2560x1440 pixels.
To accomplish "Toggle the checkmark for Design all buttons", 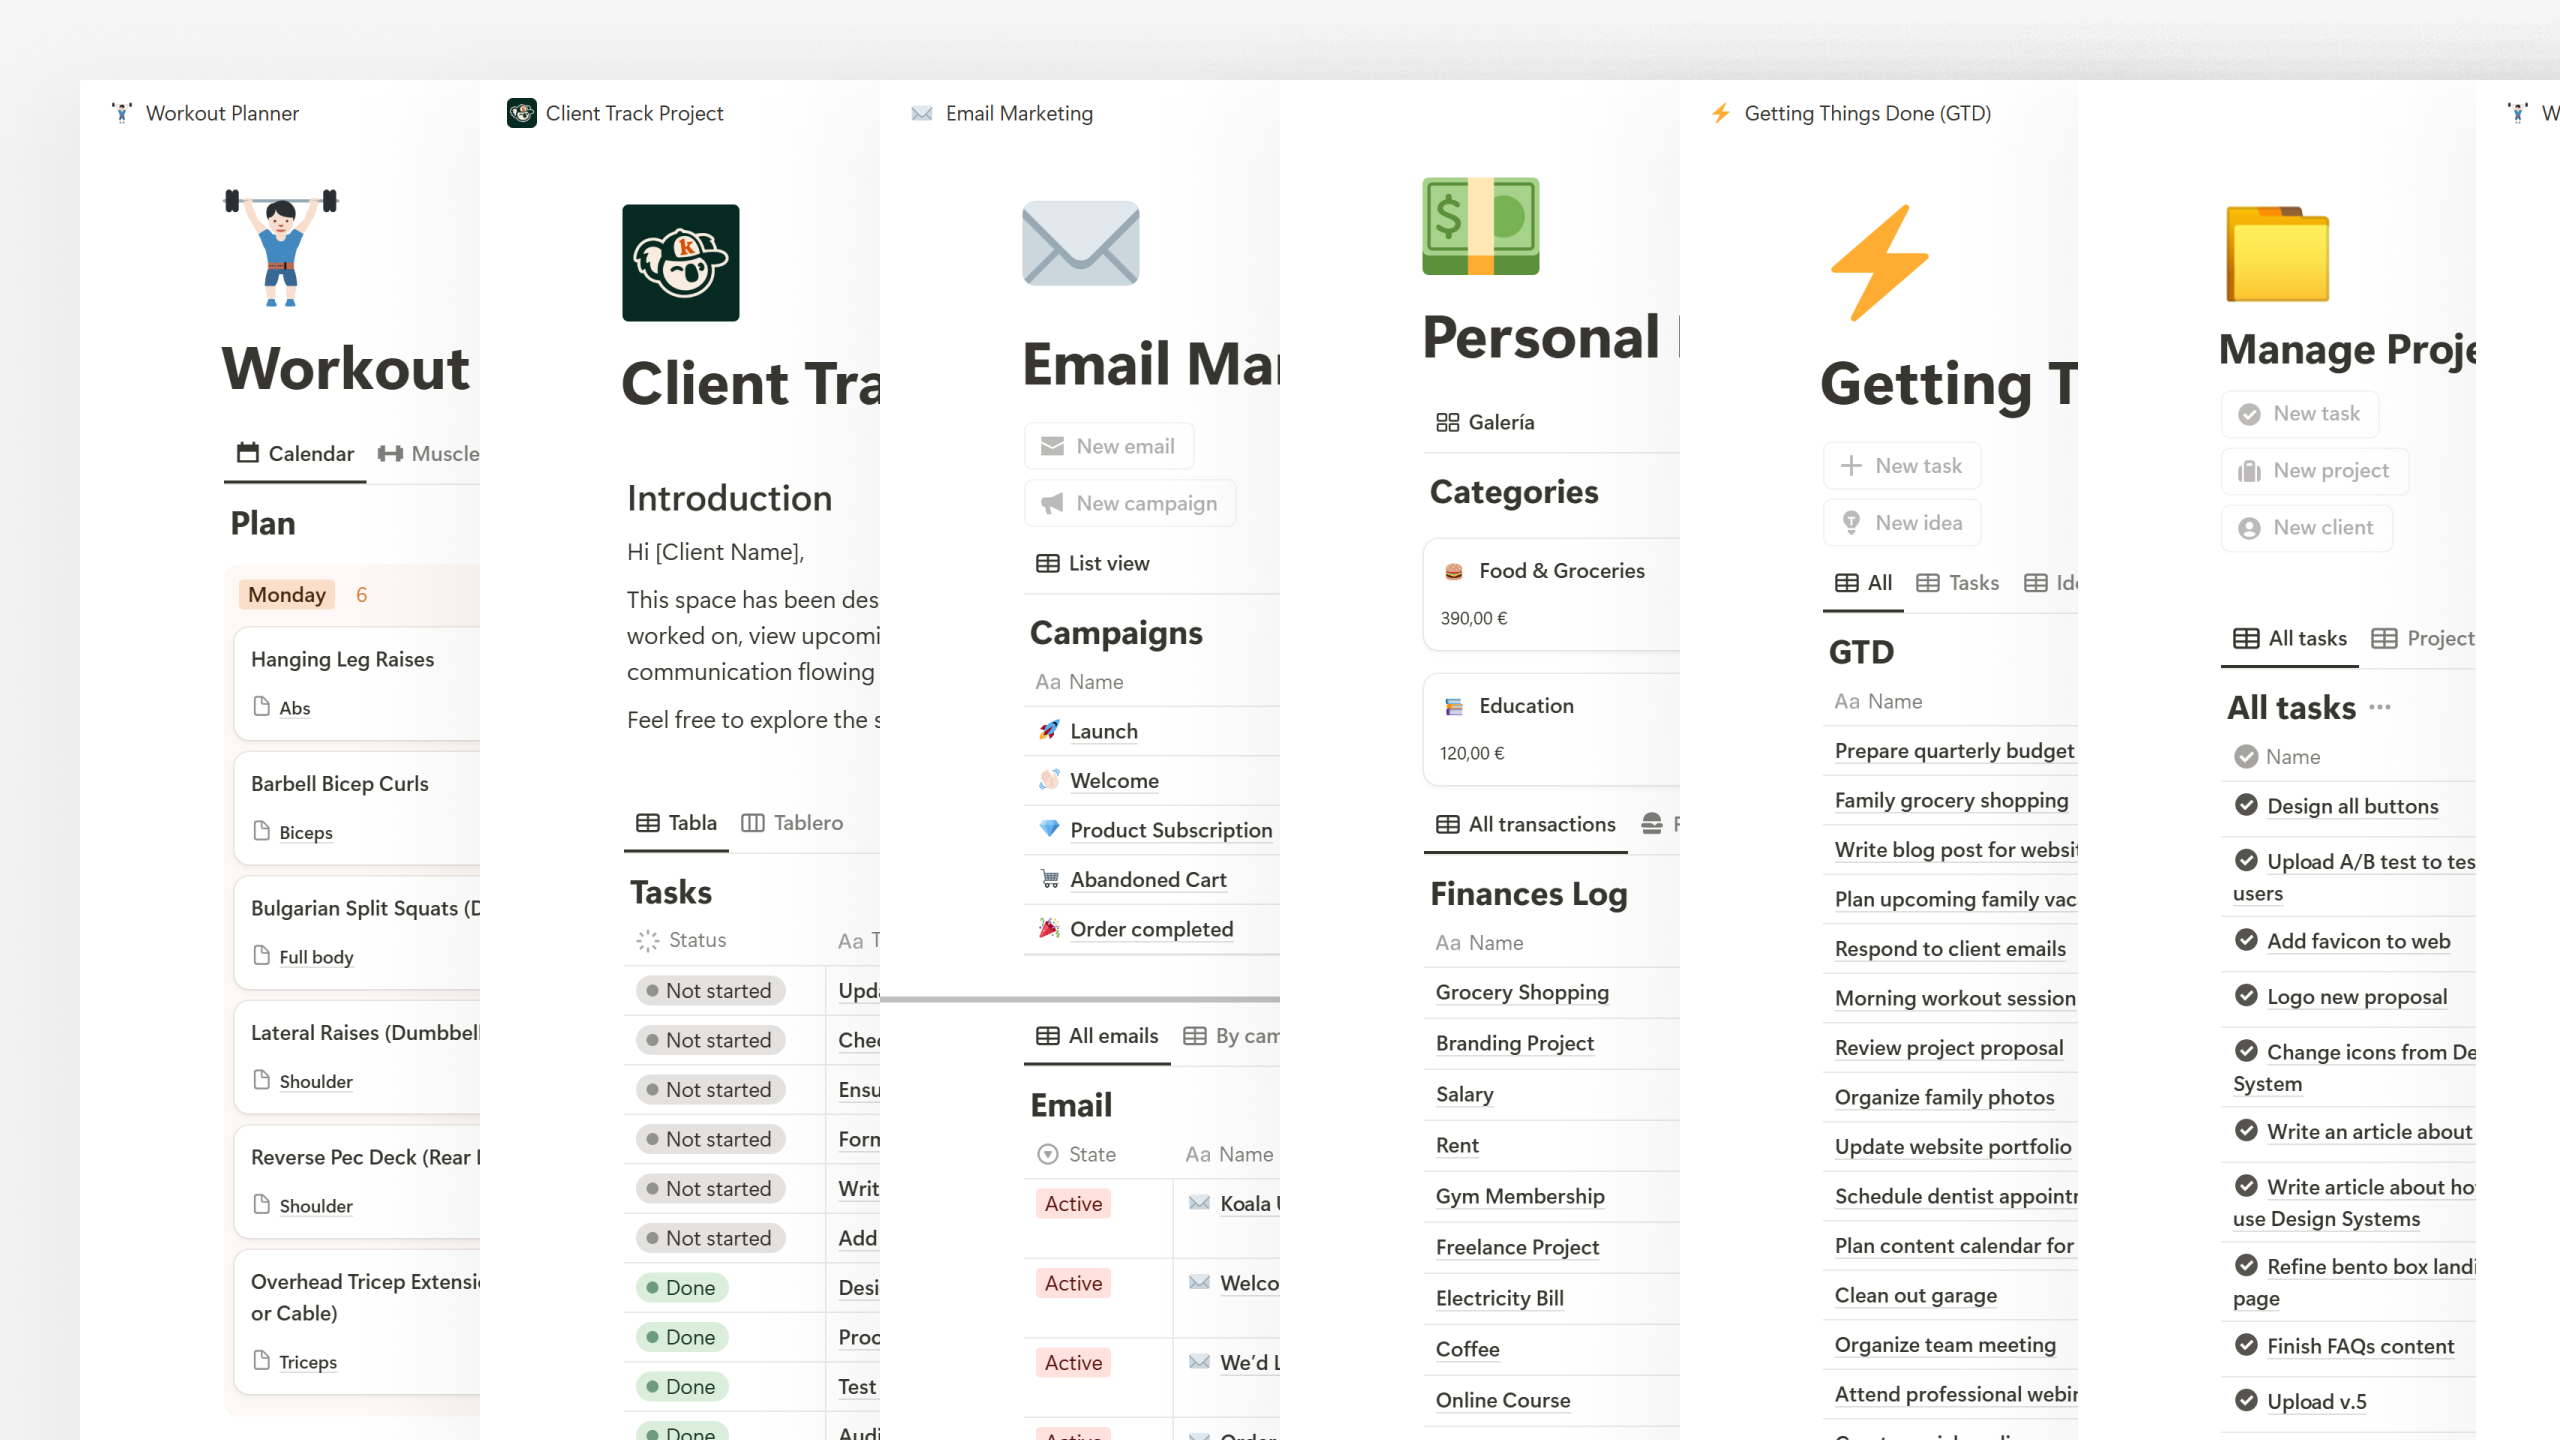I will pos(2246,805).
